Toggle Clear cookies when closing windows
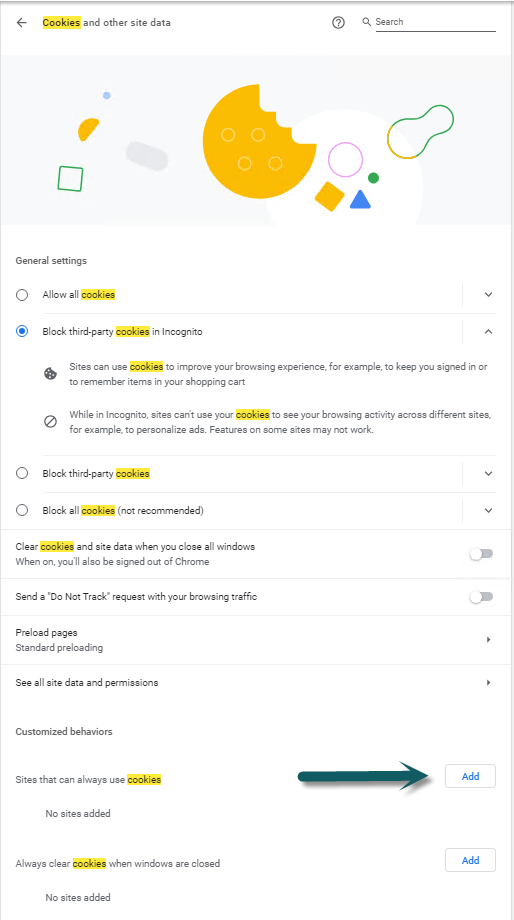 pyautogui.click(x=481, y=554)
